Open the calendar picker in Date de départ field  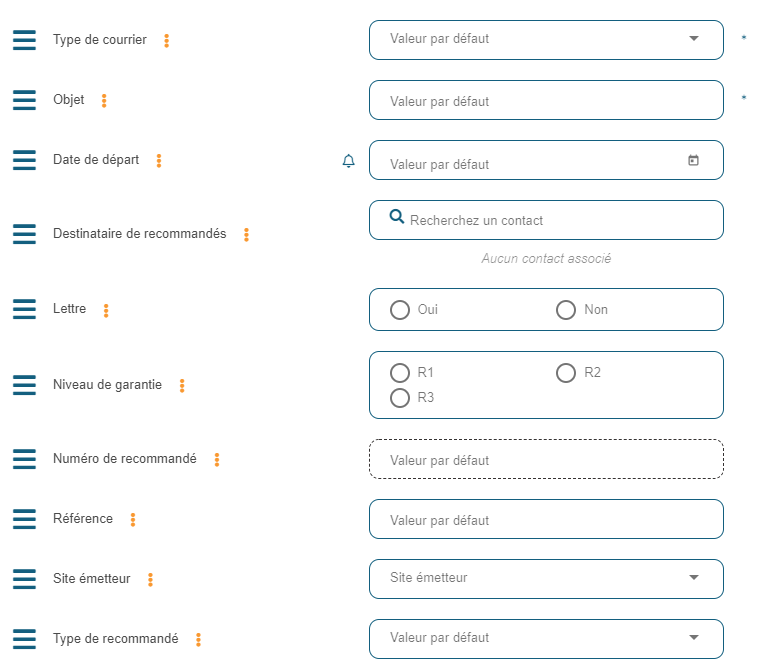693,160
